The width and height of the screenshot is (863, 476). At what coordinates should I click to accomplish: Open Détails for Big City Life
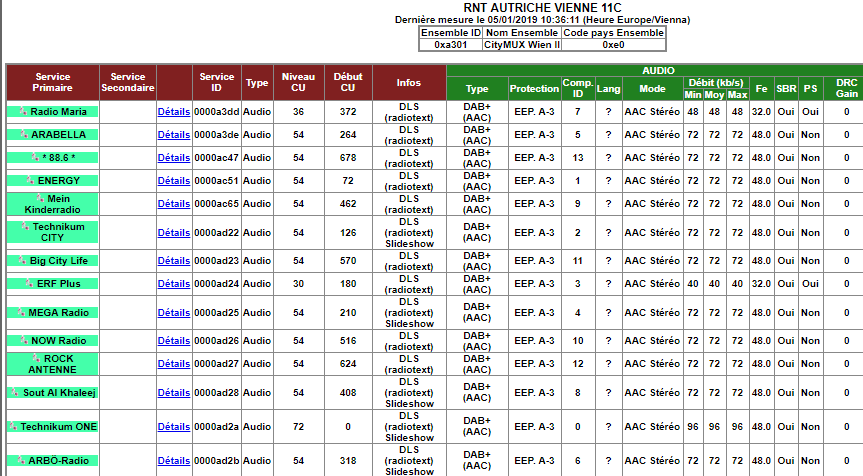[x=174, y=261]
